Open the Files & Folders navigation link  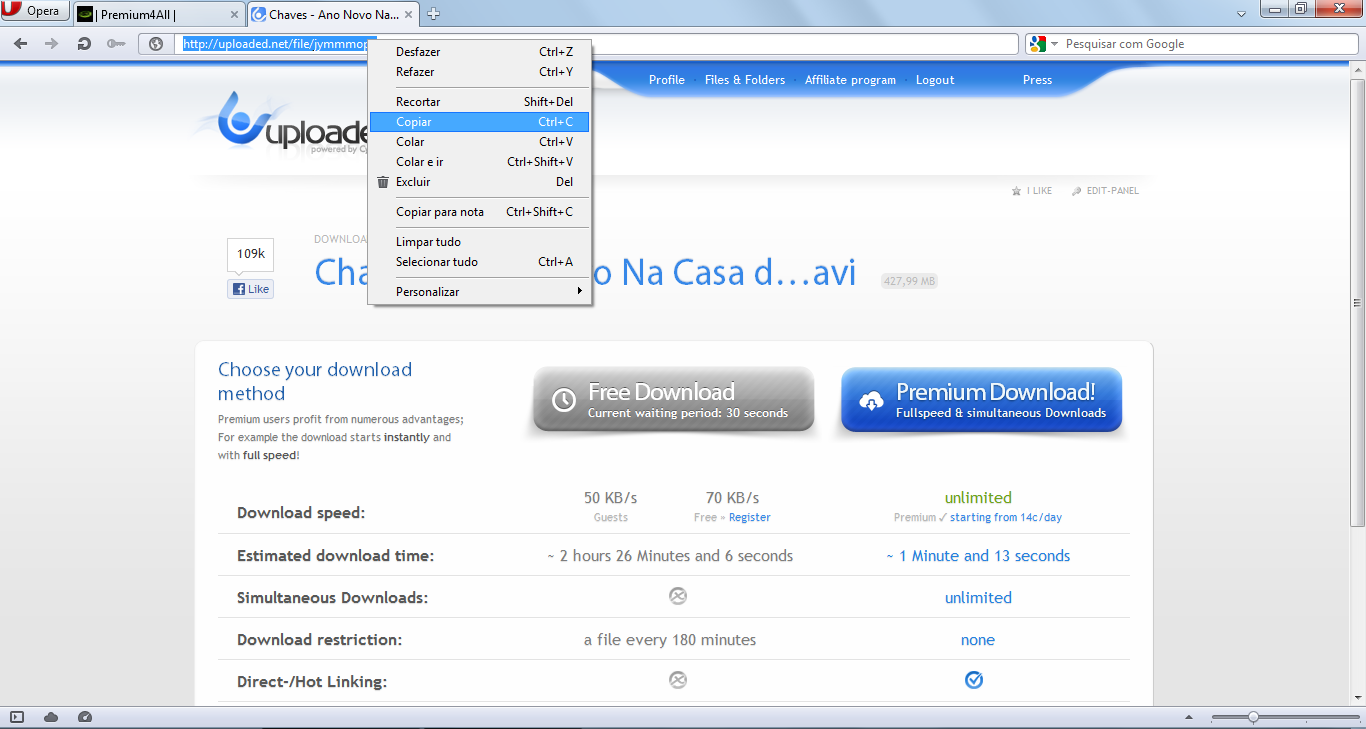[x=745, y=80]
